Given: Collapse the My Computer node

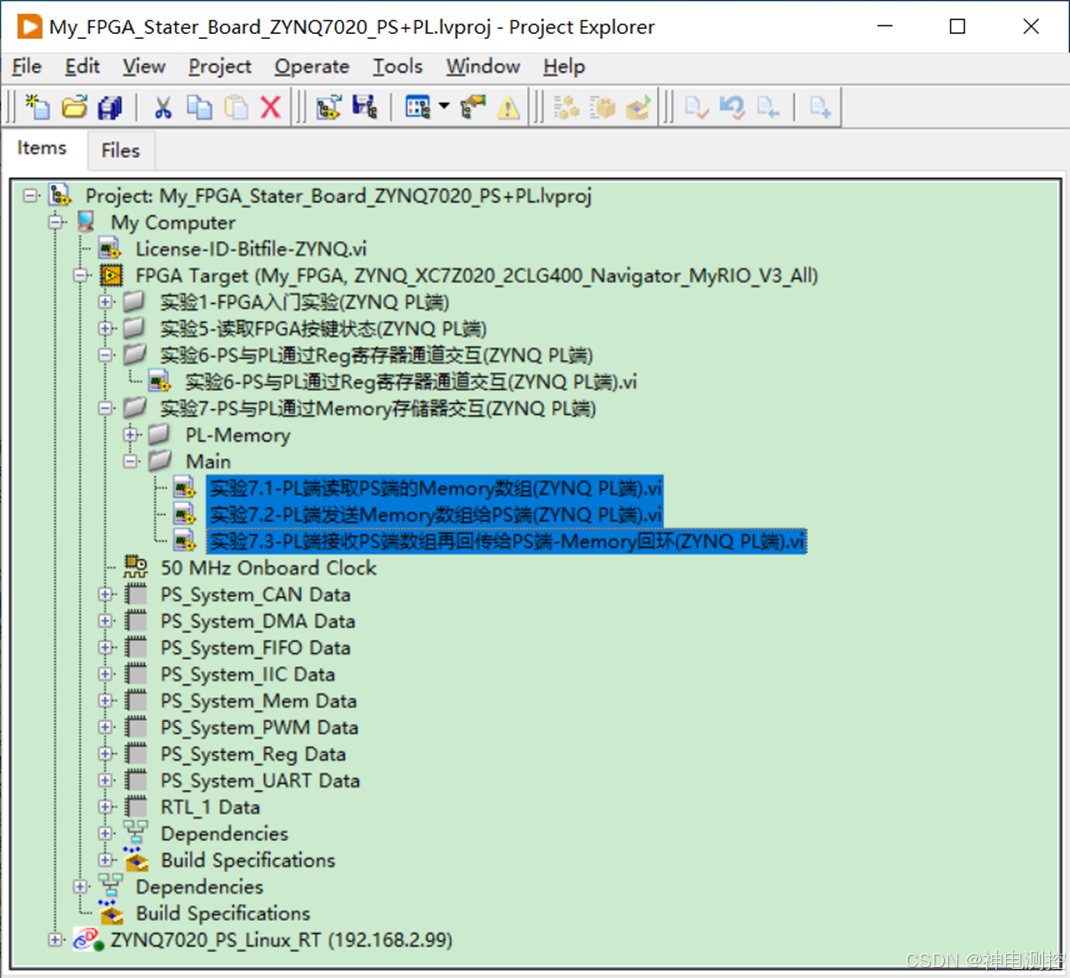Looking at the screenshot, I should pyautogui.click(x=56, y=222).
